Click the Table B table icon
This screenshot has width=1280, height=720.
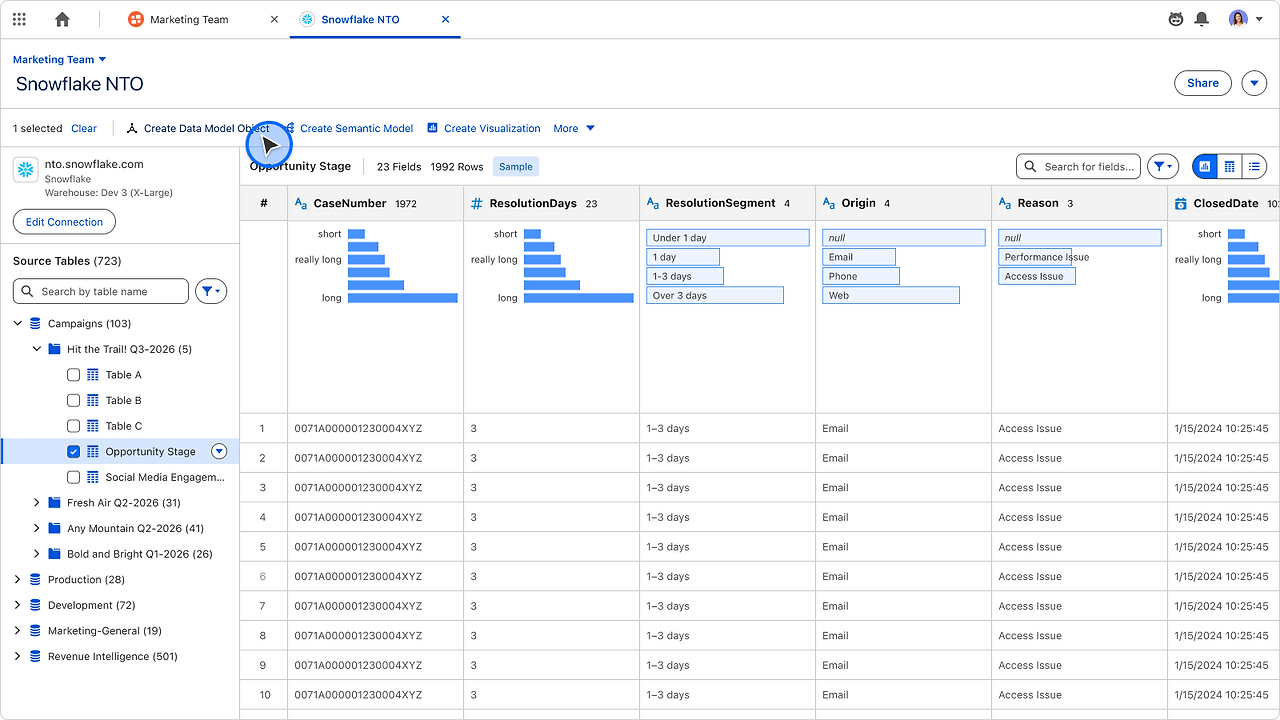[x=93, y=401]
